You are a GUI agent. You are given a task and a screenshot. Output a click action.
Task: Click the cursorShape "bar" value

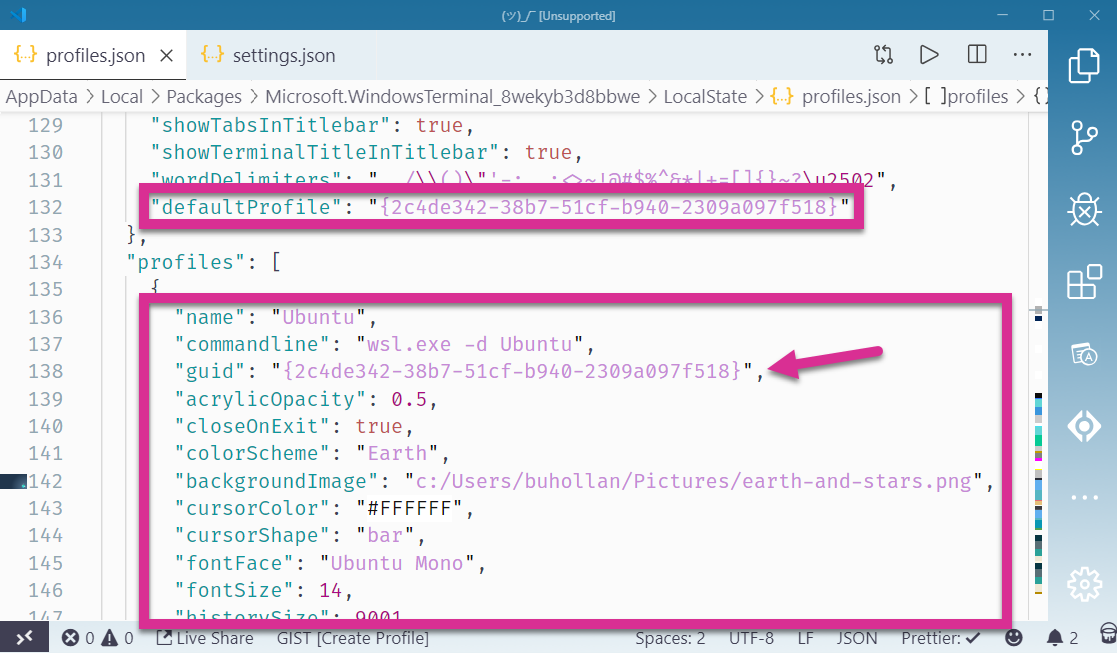click(x=385, y=535)
